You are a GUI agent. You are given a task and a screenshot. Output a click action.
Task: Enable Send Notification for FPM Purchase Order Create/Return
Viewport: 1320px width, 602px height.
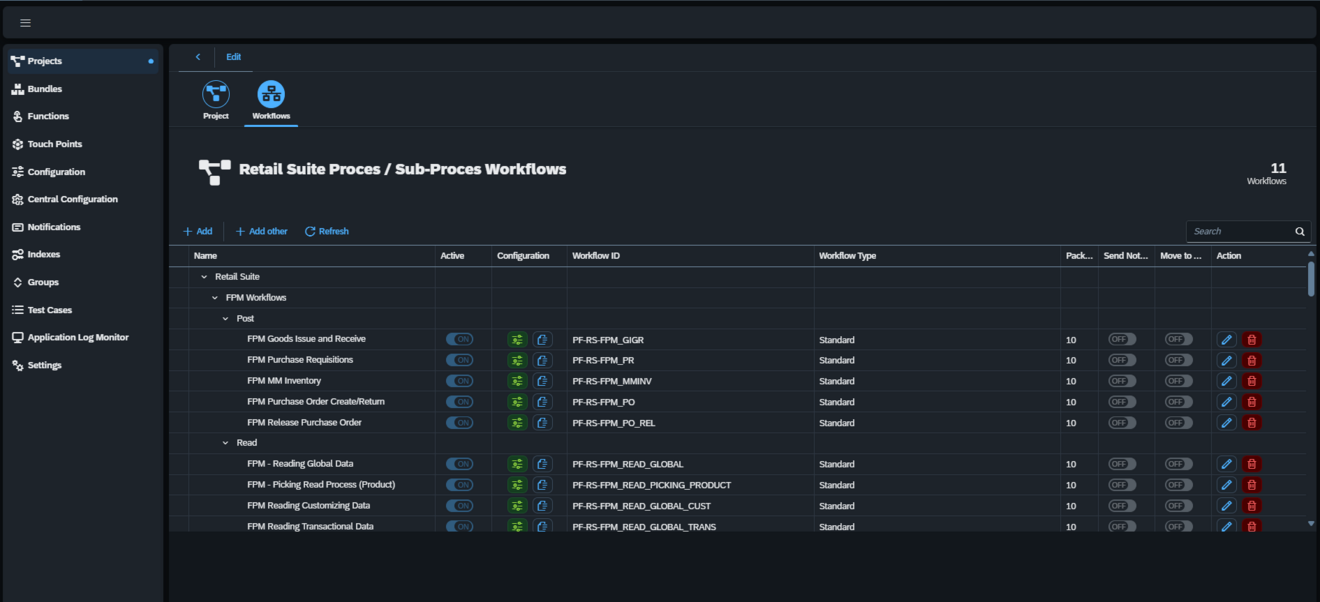[x=1122, y=402]
